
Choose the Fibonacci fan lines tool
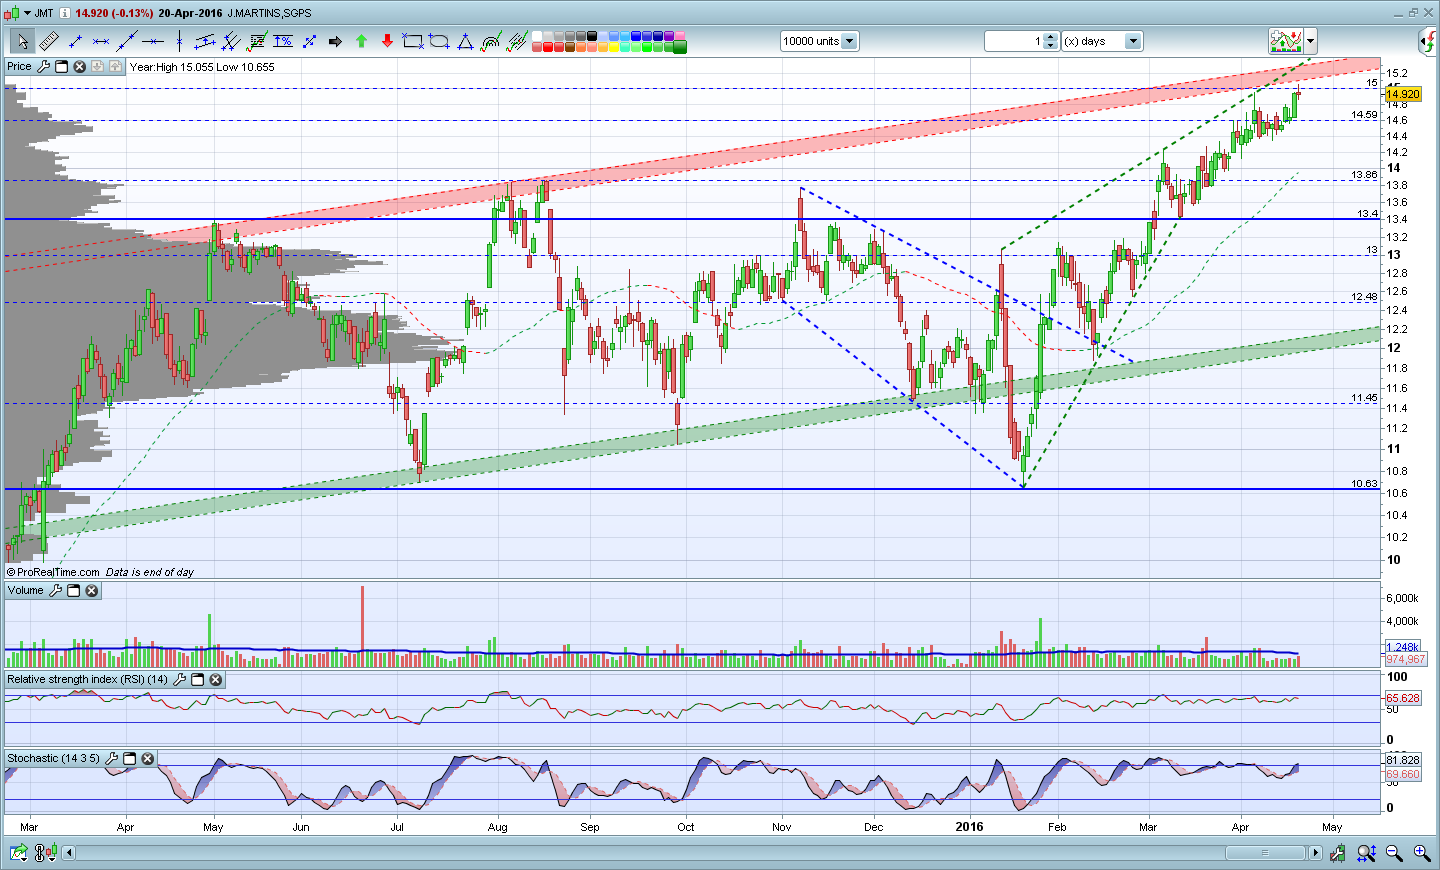pyautogui.click(x=517, y=41)
